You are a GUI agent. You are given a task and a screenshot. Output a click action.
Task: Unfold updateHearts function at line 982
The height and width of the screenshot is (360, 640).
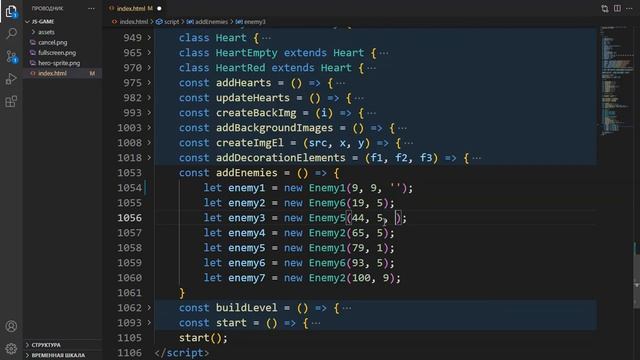pyautogui.click(x=149, y=98)
